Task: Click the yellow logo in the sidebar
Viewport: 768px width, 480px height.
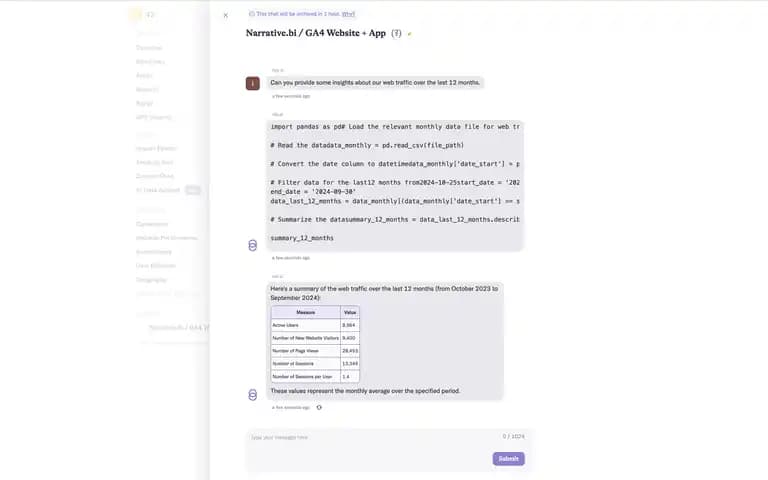Action: tap(135, 15)
